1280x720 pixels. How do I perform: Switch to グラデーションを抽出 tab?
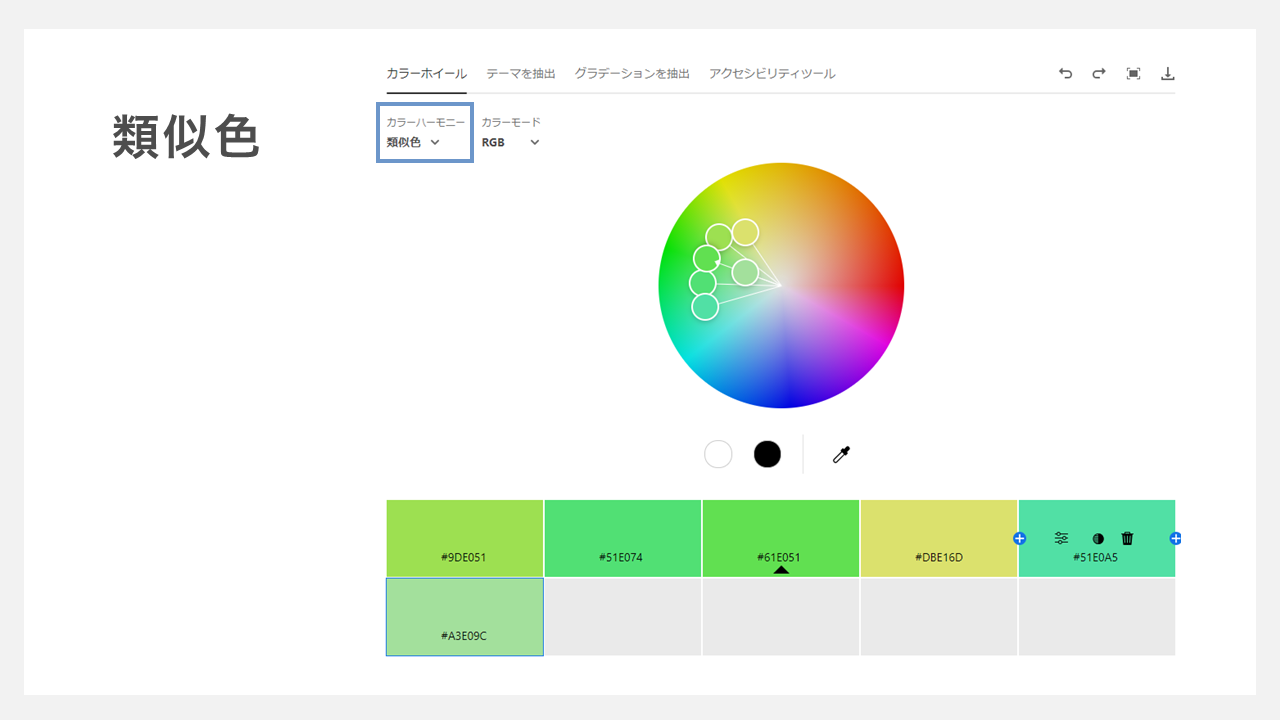632,74
